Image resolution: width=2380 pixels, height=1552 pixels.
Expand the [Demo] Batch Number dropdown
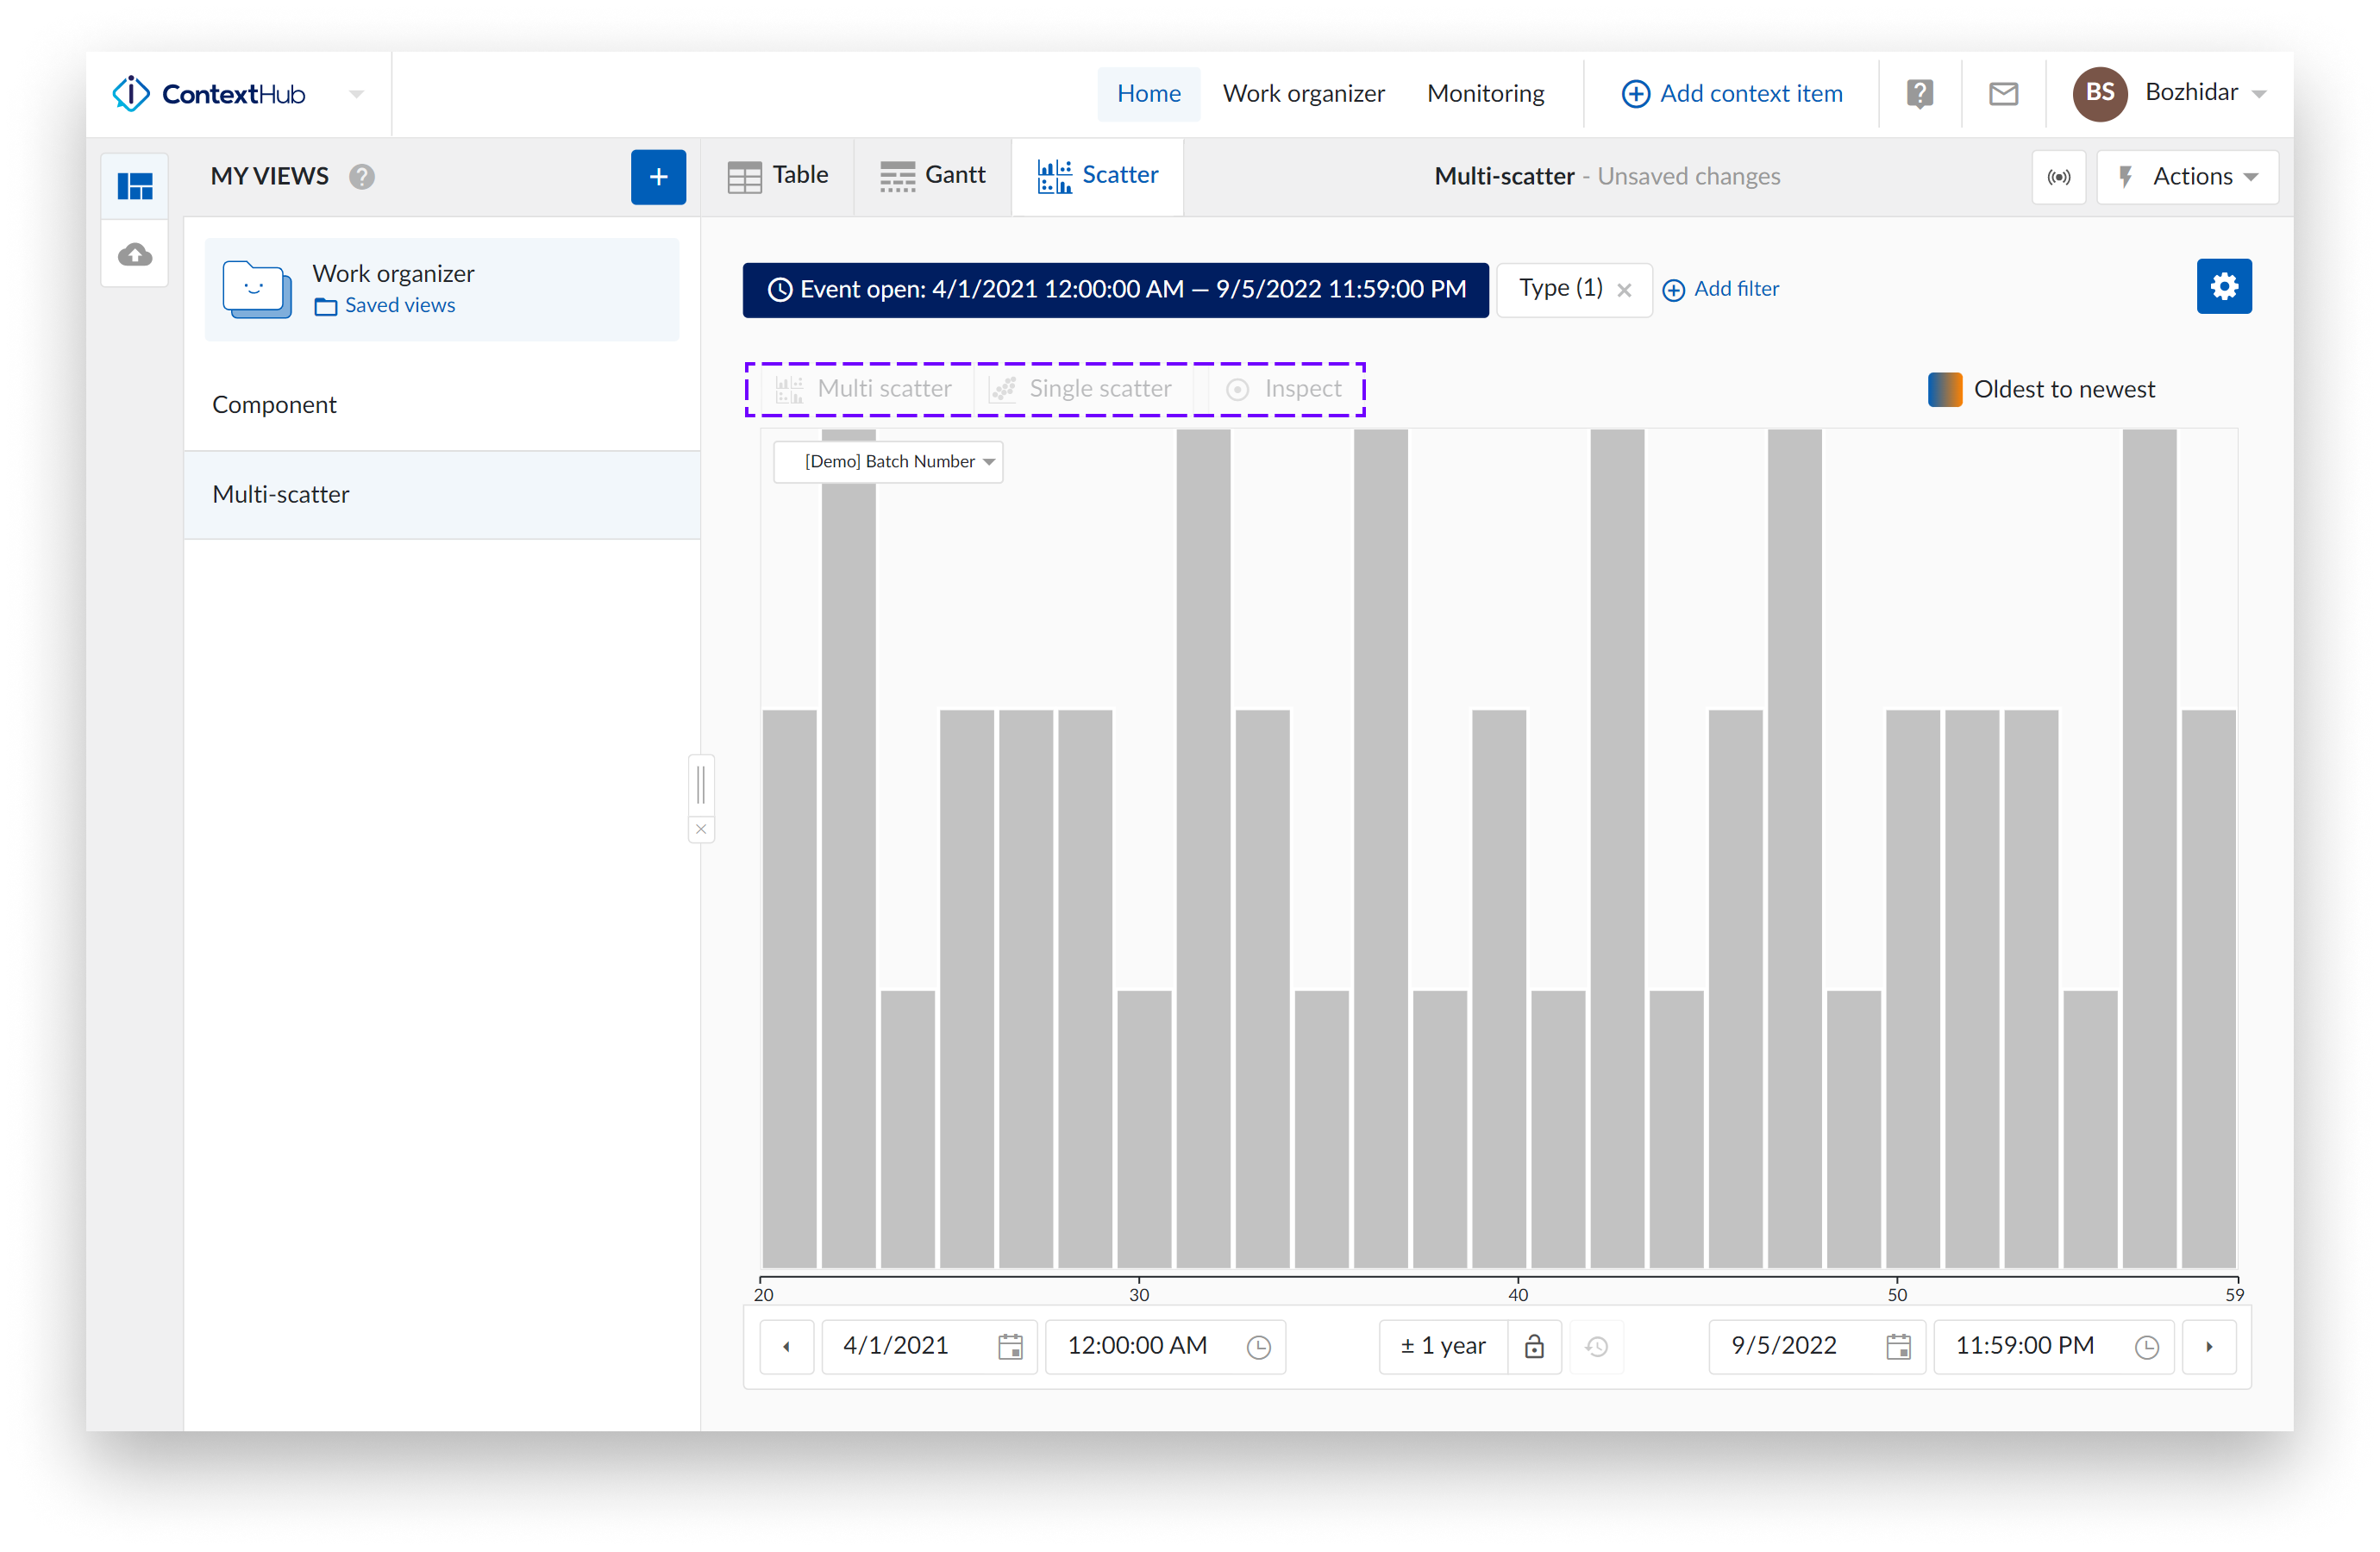[x=888, y=462]
